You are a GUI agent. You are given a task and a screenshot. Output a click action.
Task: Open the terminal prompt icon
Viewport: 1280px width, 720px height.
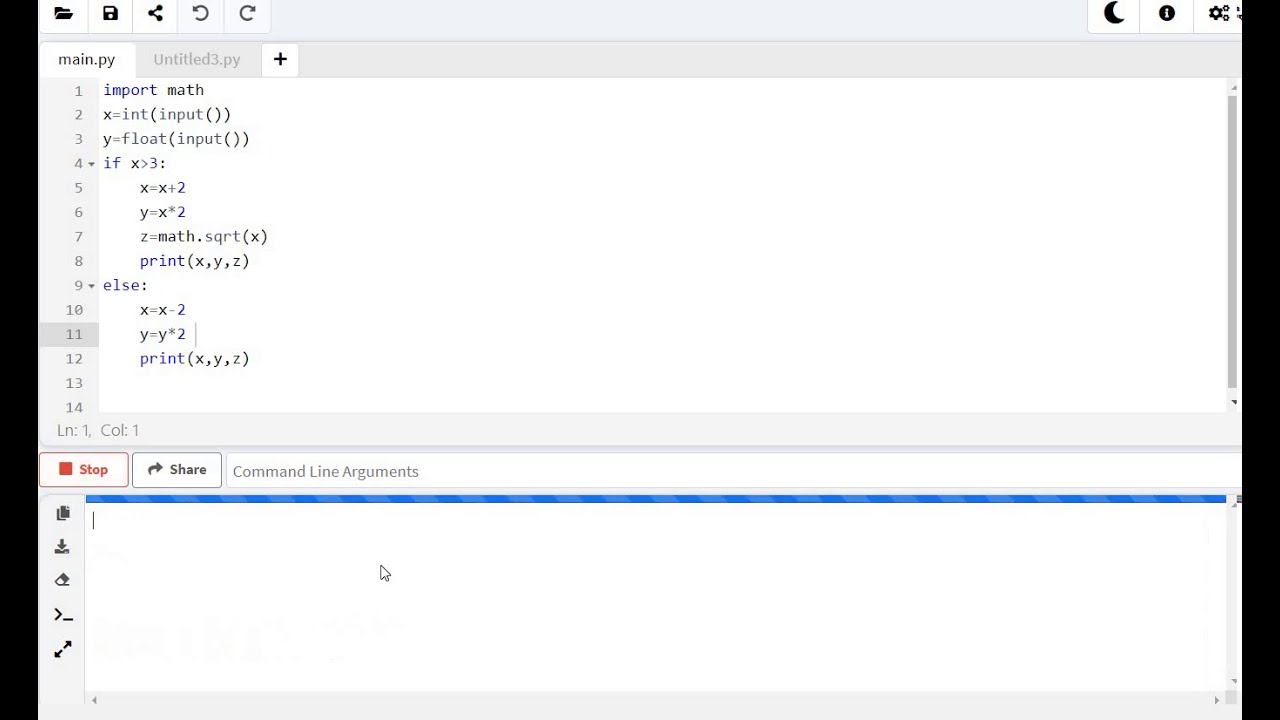coord(63,615)
